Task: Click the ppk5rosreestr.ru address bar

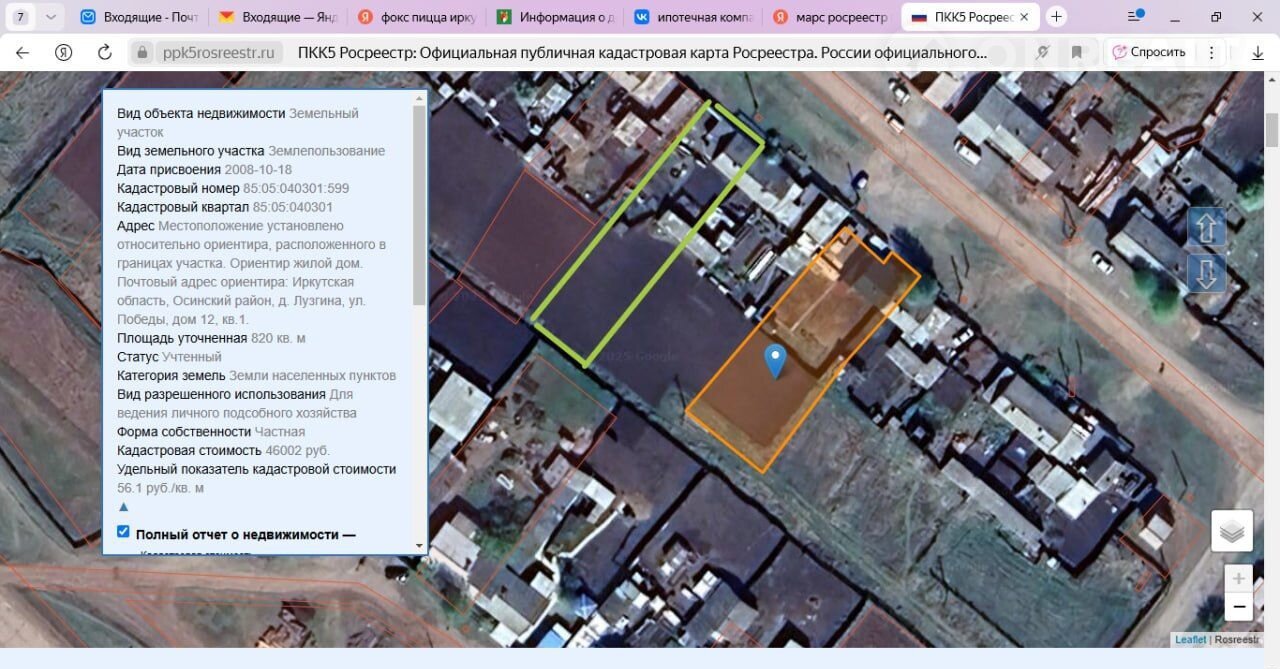Action: point(218,53)
